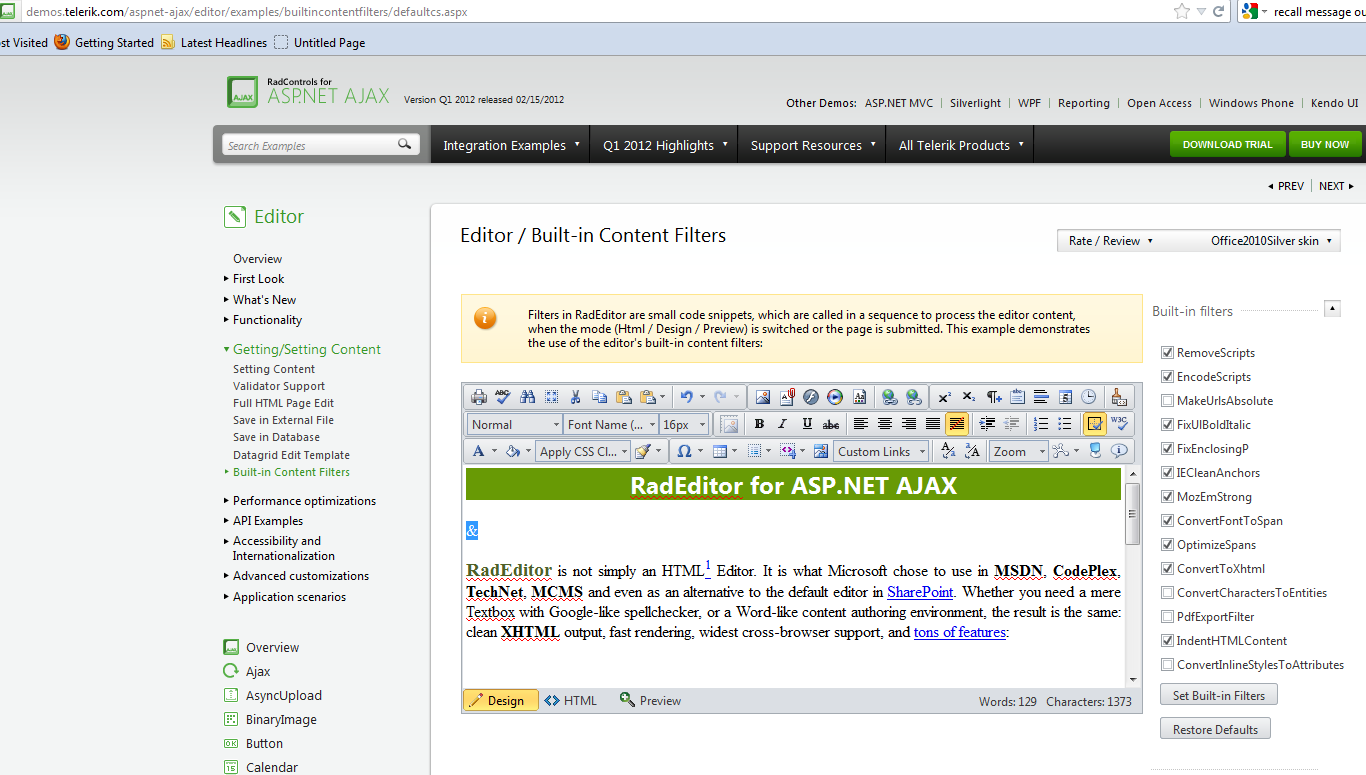Align text to the left
Image resolution: width=1366 pixels, height=775 pixels.
coord(861,424)
